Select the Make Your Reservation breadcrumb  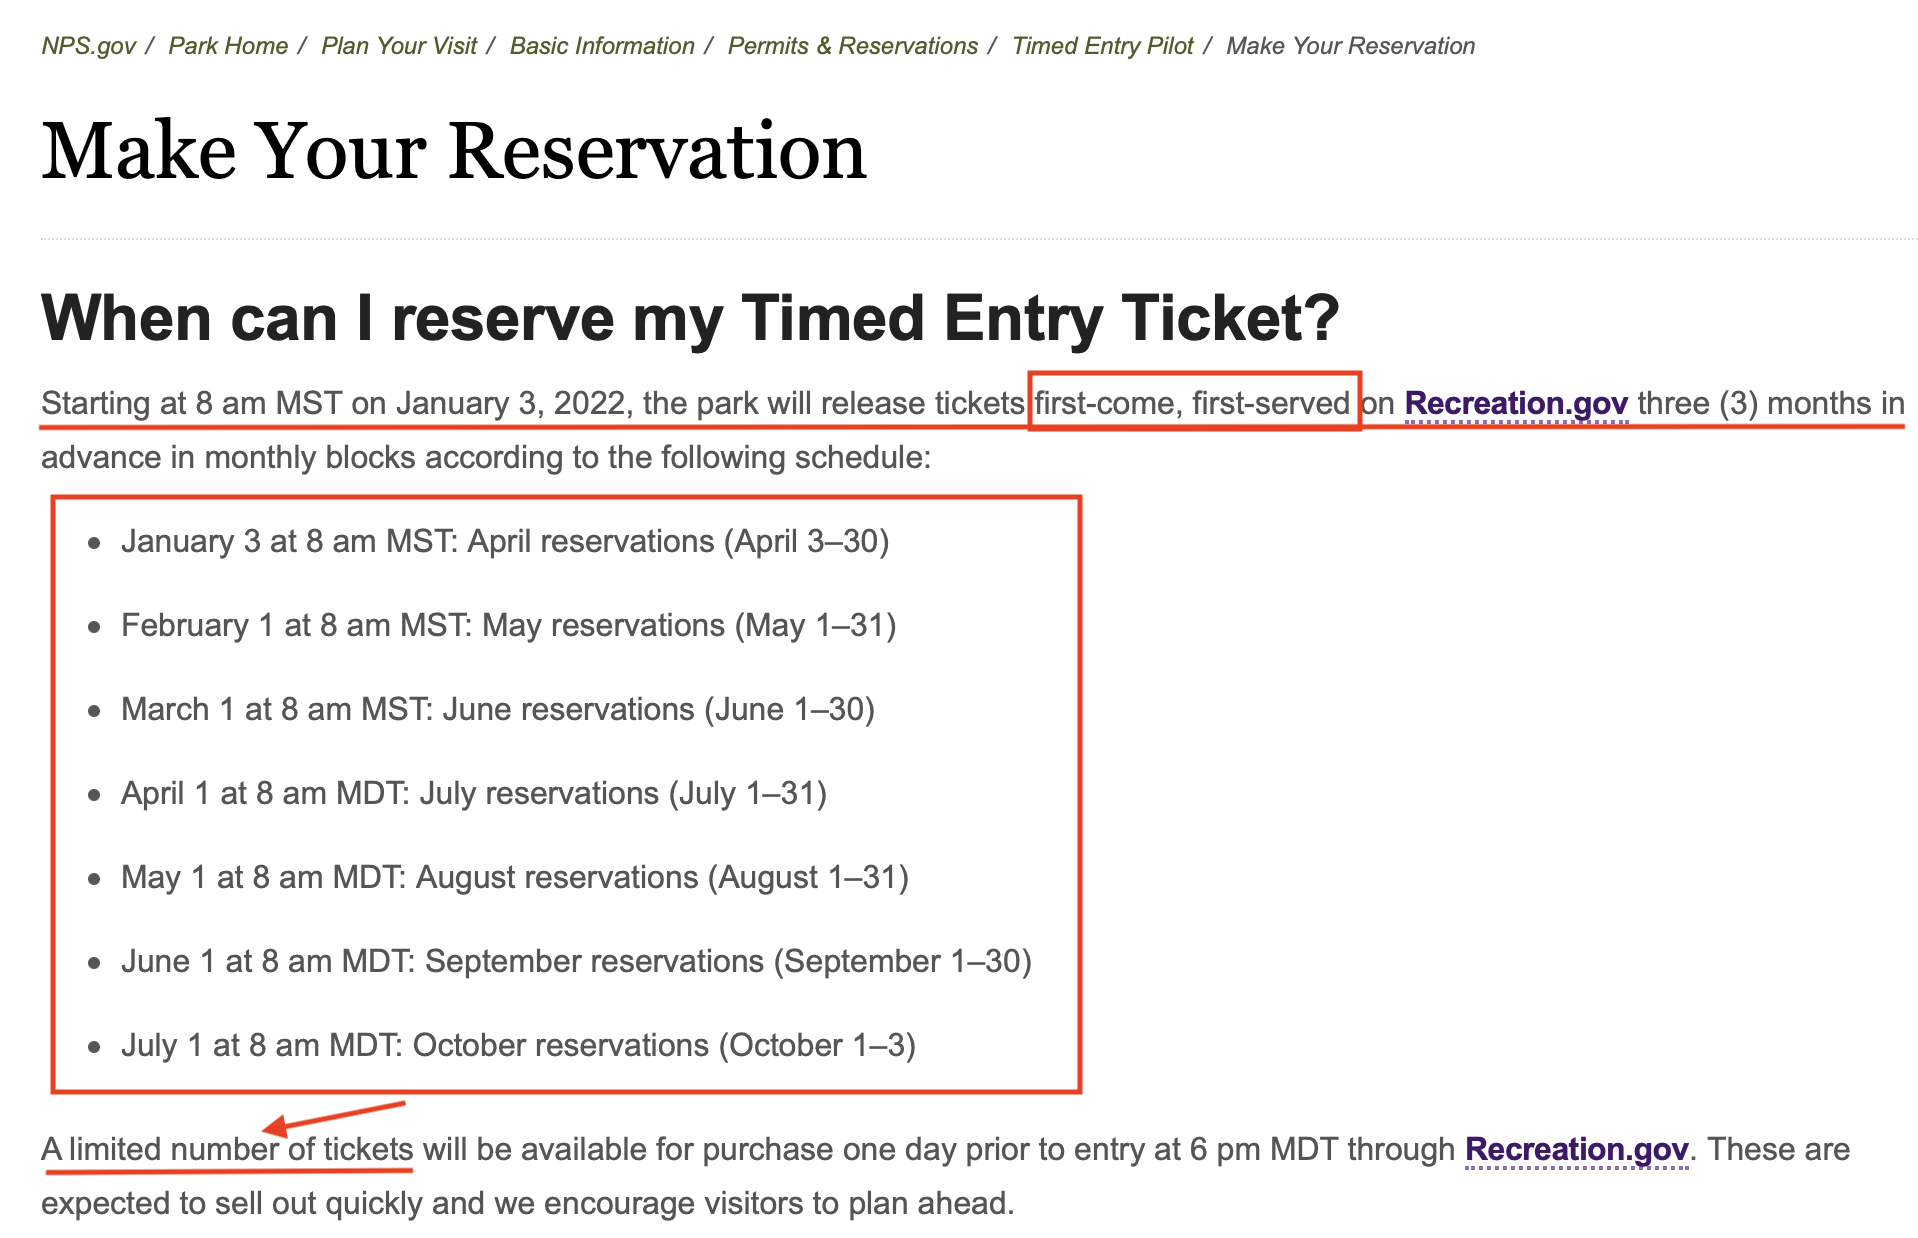pyautogui.click(x=1350, y=46)
